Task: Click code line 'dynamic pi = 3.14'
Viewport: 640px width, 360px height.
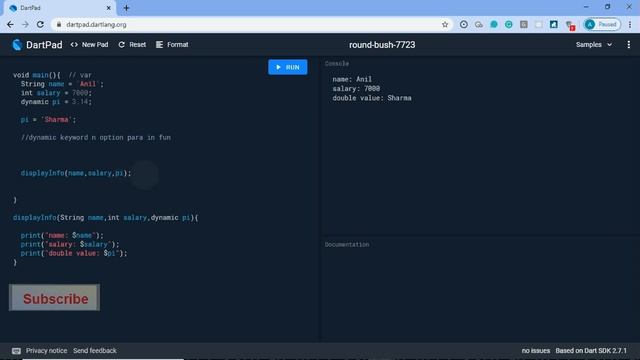Action: coord(56,102)
